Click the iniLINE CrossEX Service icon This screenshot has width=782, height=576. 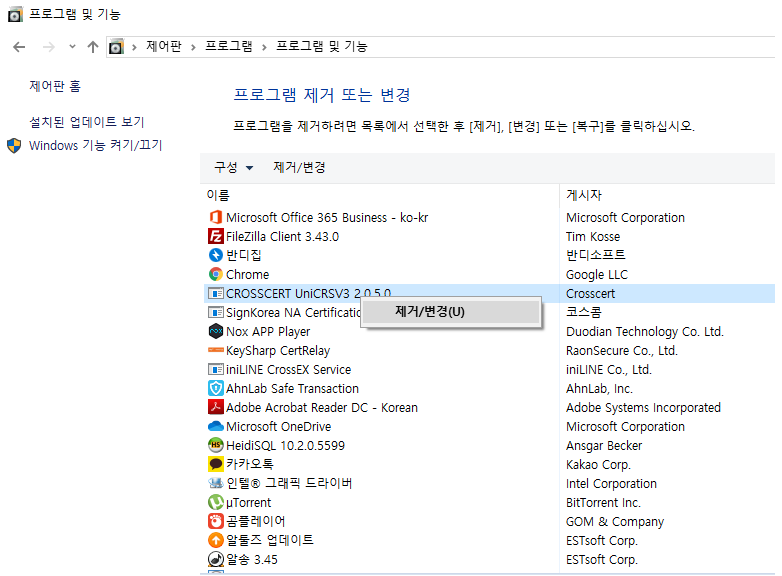coord(215,370)
